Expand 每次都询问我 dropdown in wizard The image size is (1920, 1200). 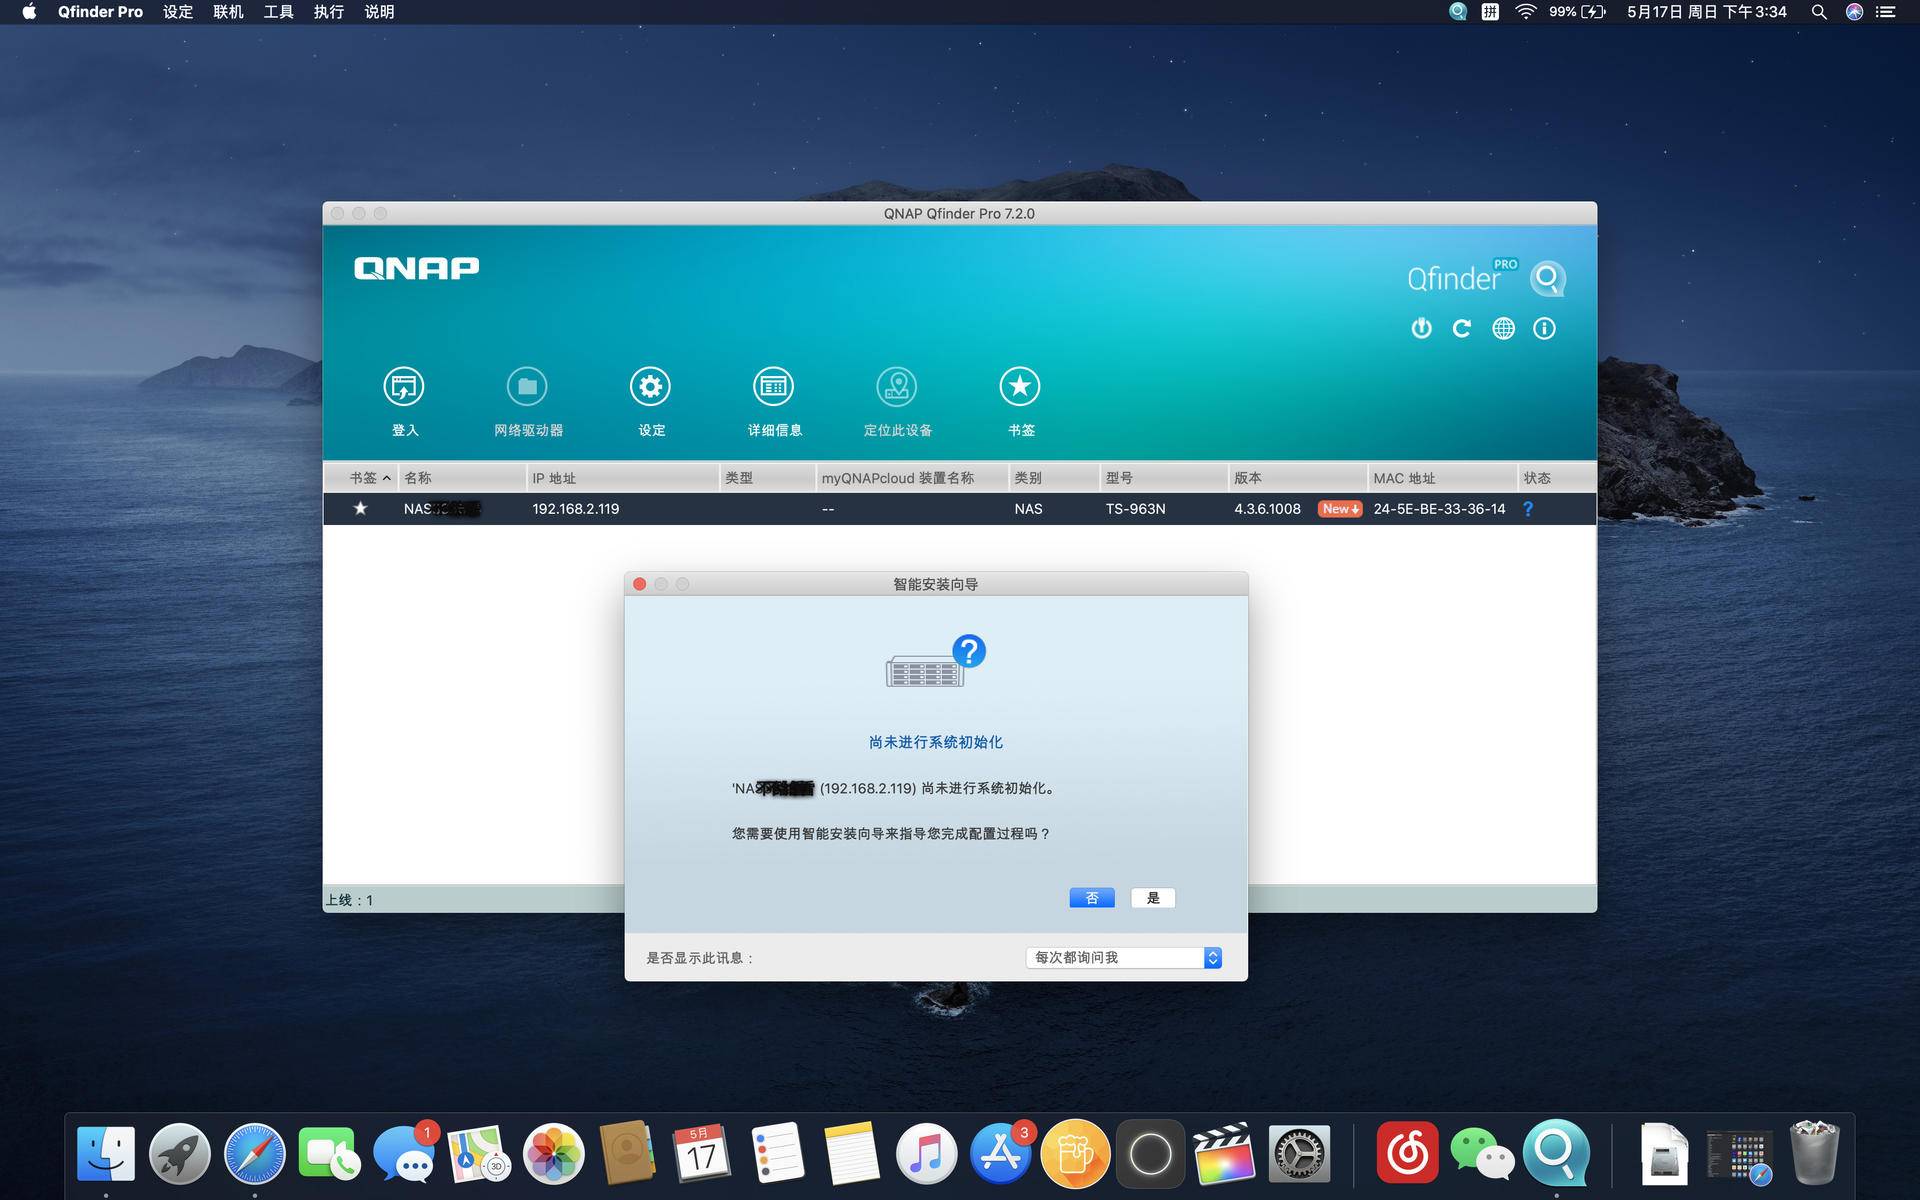(x=1123, y=957)
